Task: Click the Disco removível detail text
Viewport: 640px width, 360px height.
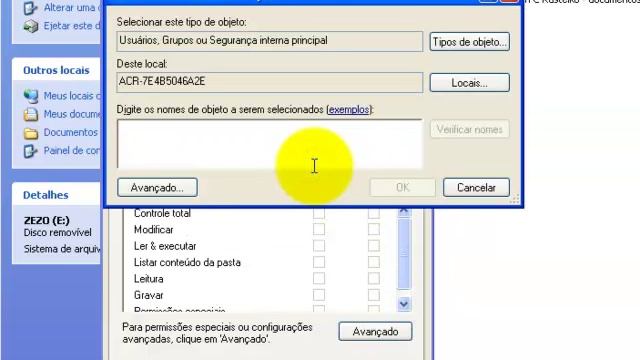Action: click(x=58, y=233)
